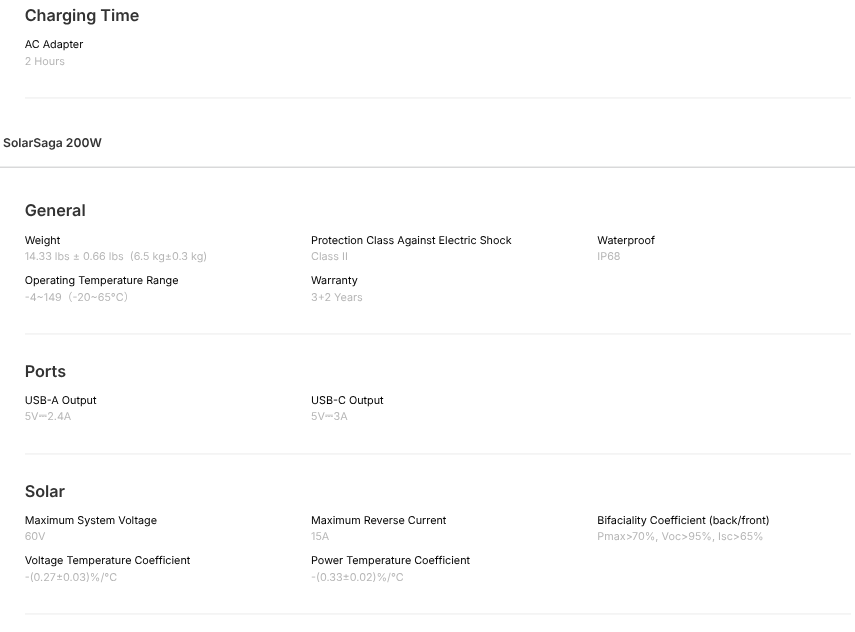Click the Operating Temperature Range label
The height and width of the screenshot is (632, 855).
point(101,280)
